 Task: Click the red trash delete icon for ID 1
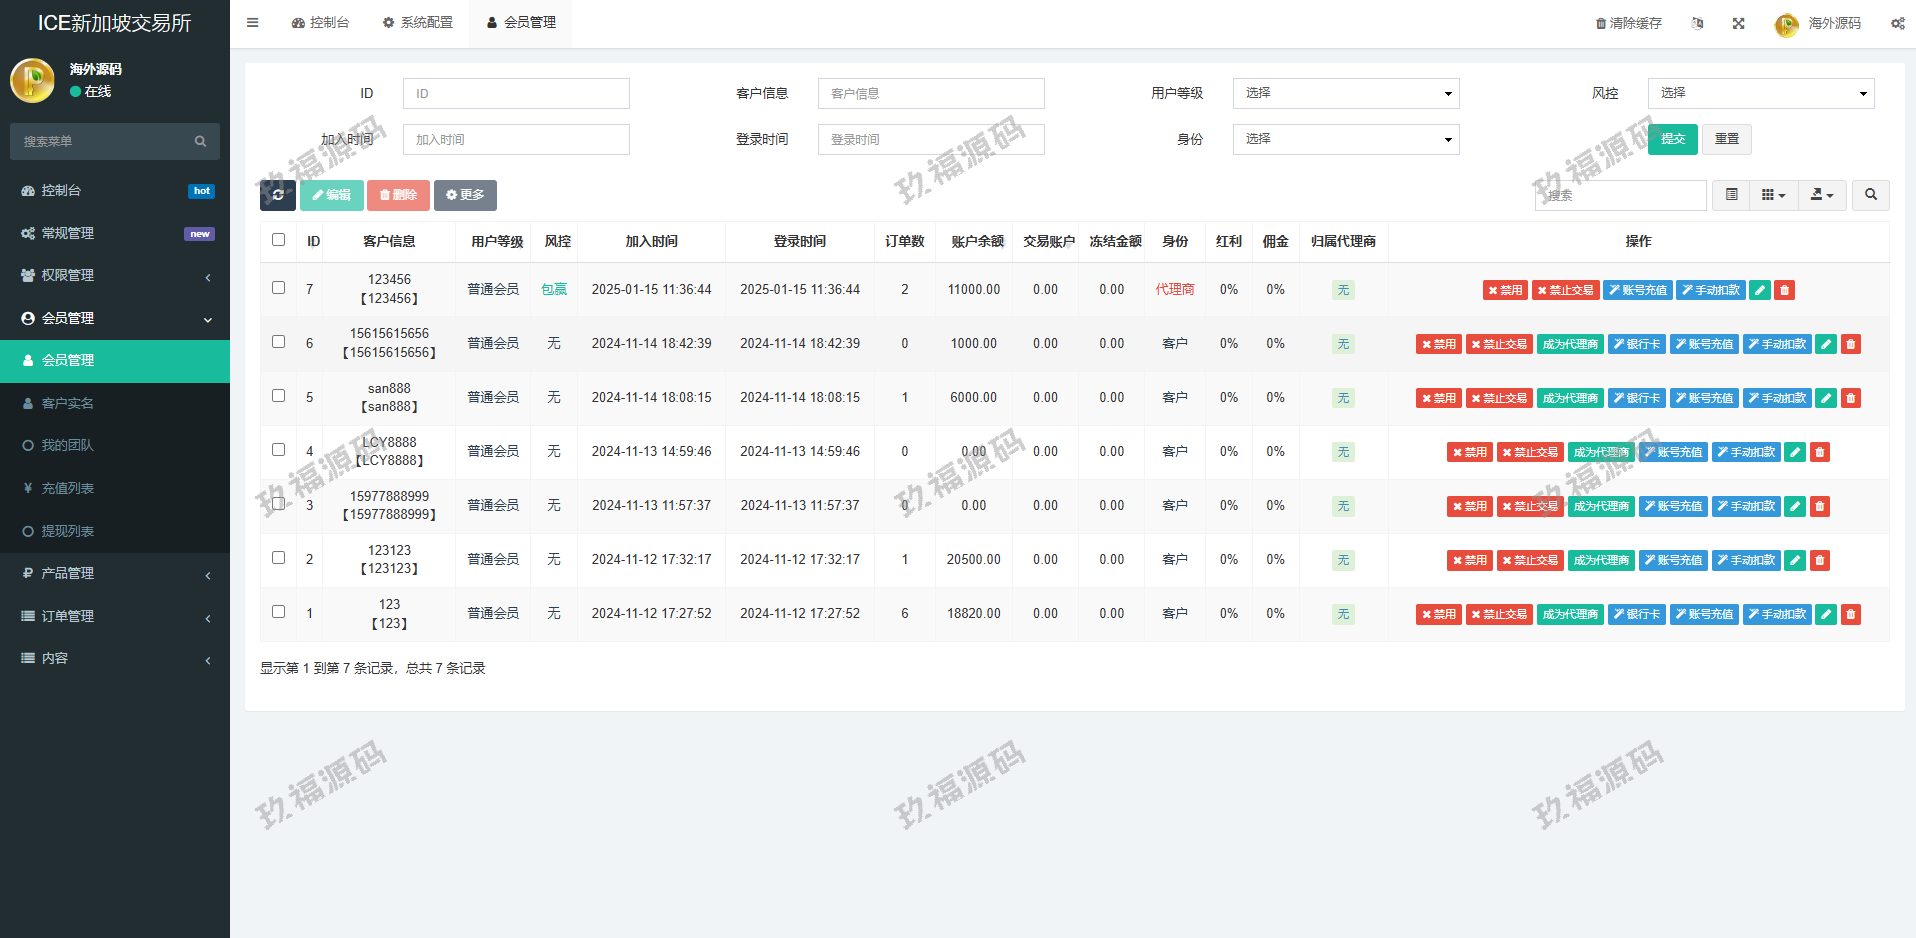1851,614
